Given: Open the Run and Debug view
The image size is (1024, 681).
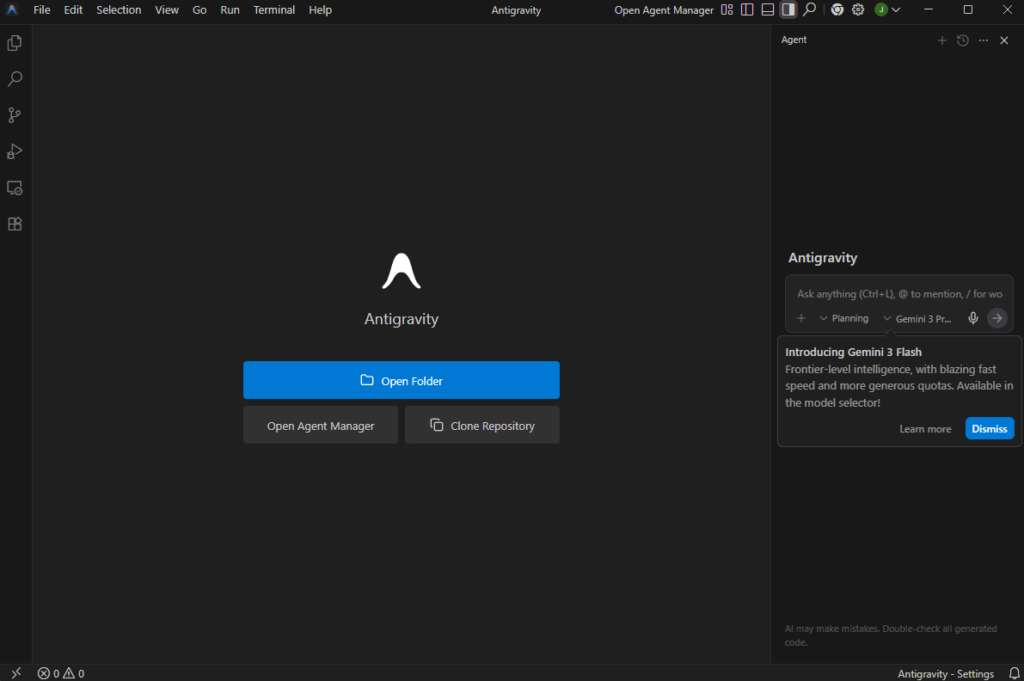Looking at the screenshot, I should click(x=15, y=152).
